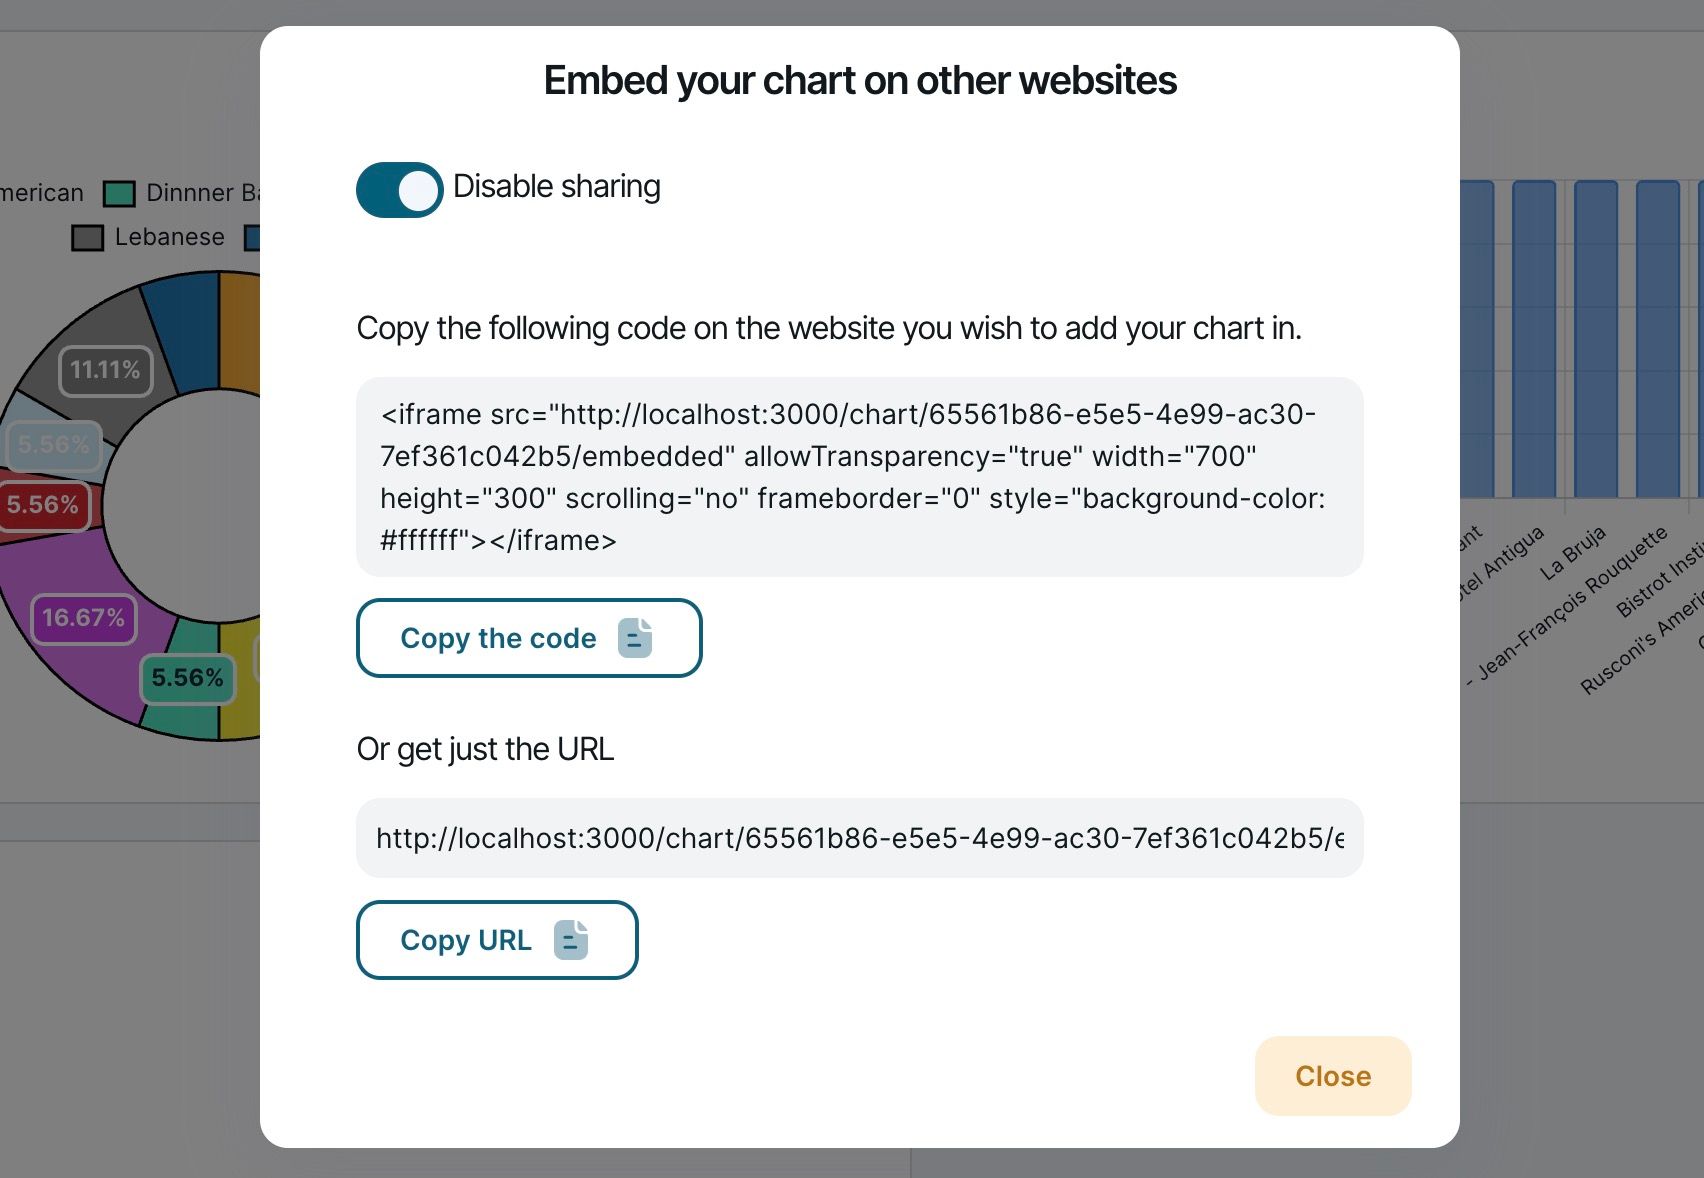Select the Lebanese legend label
1704x1178 pixels.
coord(169,237)
